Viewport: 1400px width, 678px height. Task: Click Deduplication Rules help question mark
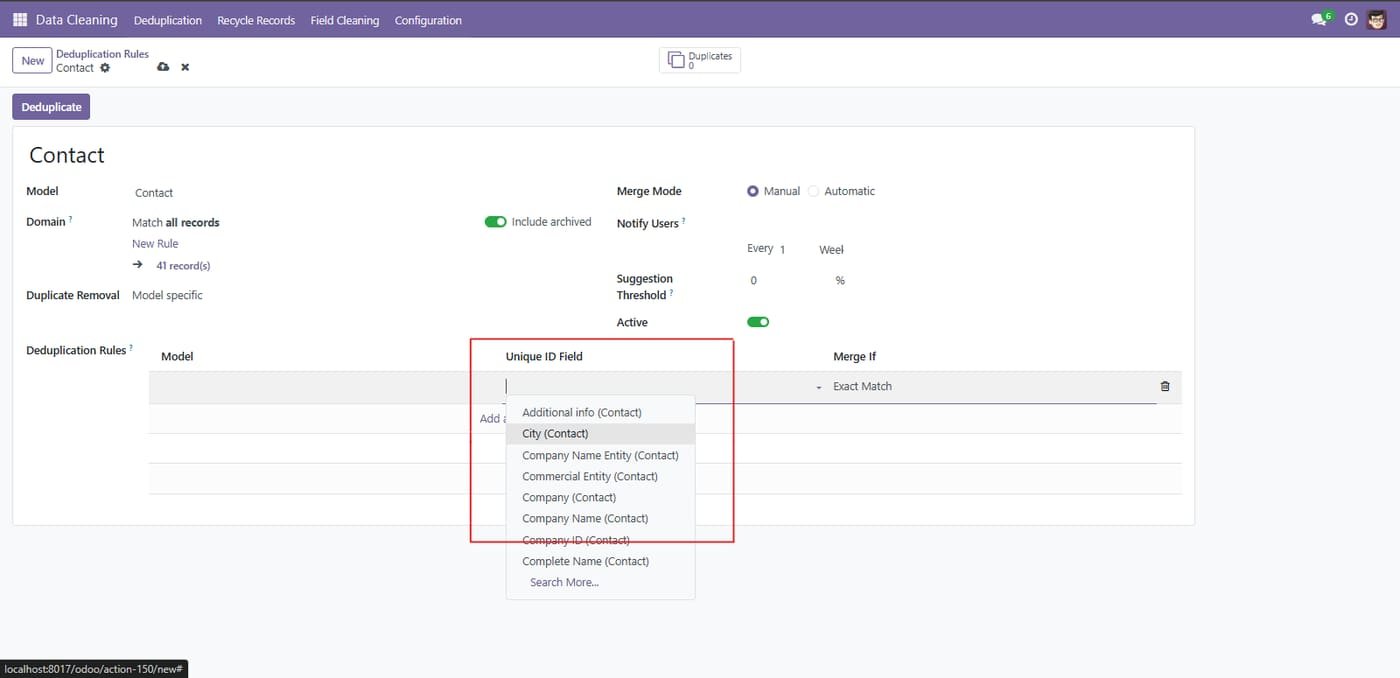pyautogui.click(x=131, y=348)
